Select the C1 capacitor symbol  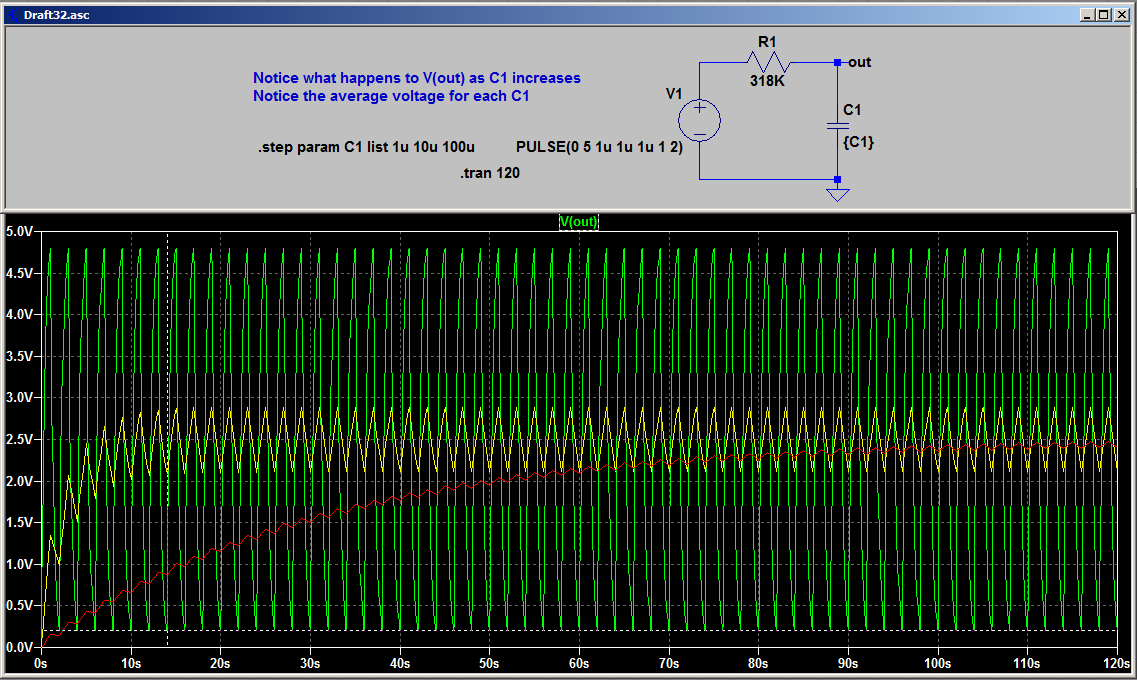click(x=838, y=126)
